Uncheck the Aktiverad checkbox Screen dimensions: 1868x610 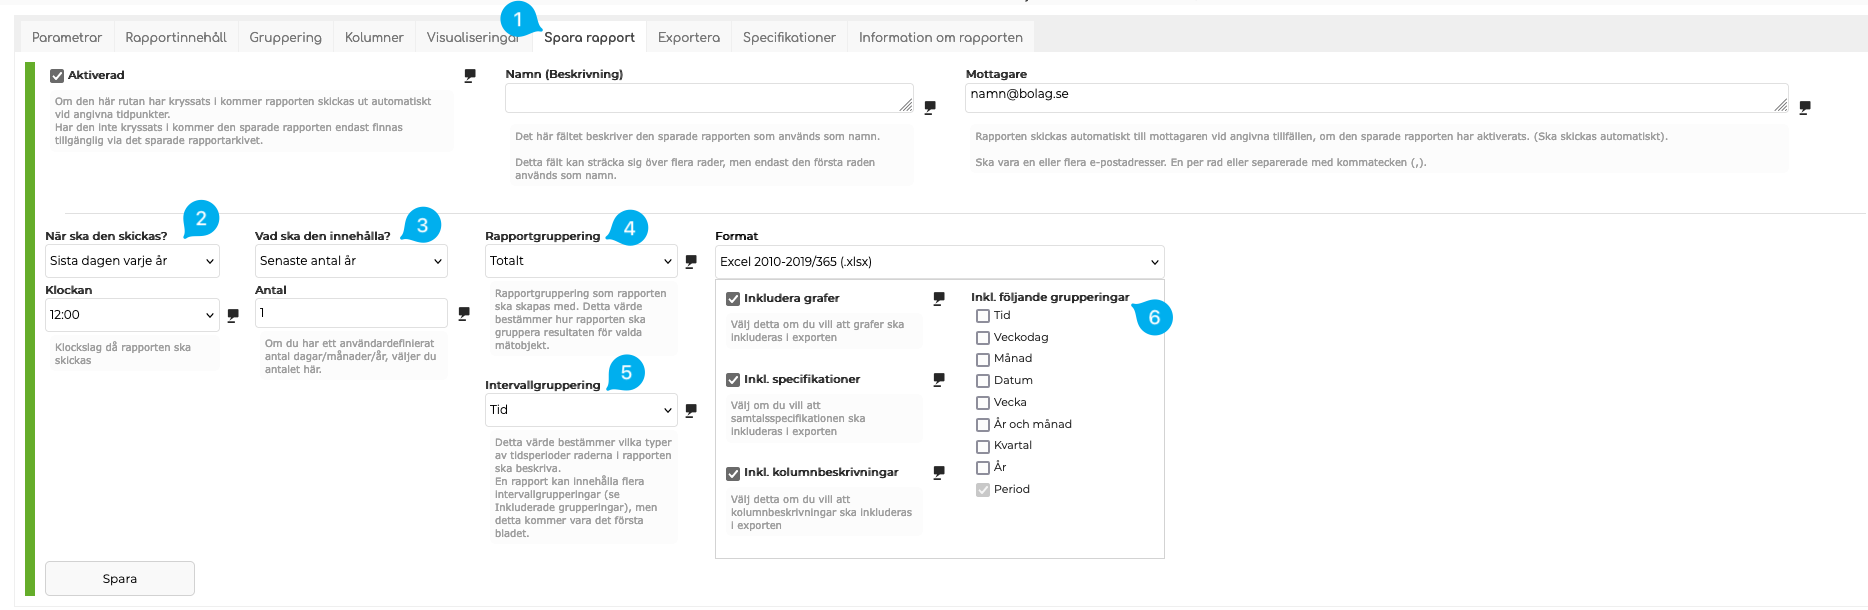pyautogui.click(x=58, y=76)
